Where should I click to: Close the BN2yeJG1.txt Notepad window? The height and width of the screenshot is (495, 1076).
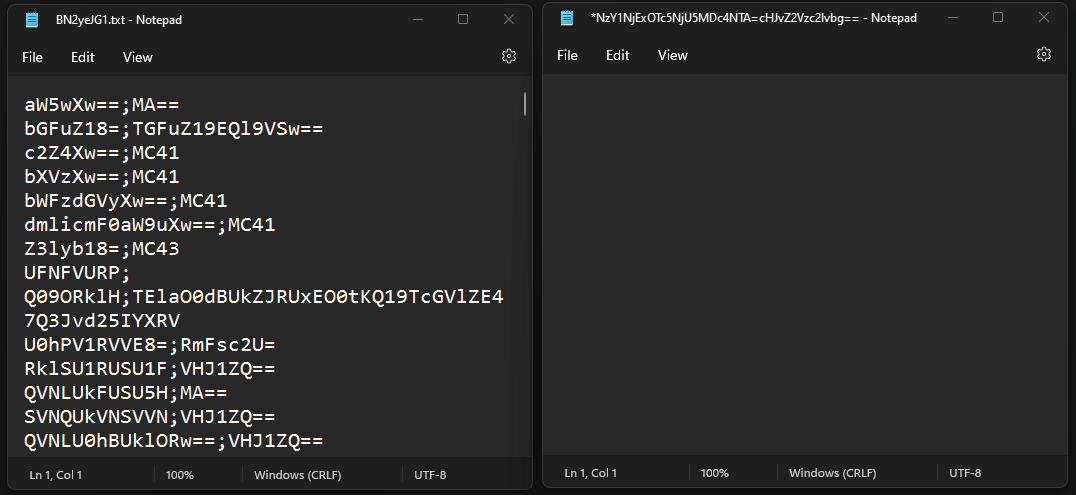(x=509, y=19)
